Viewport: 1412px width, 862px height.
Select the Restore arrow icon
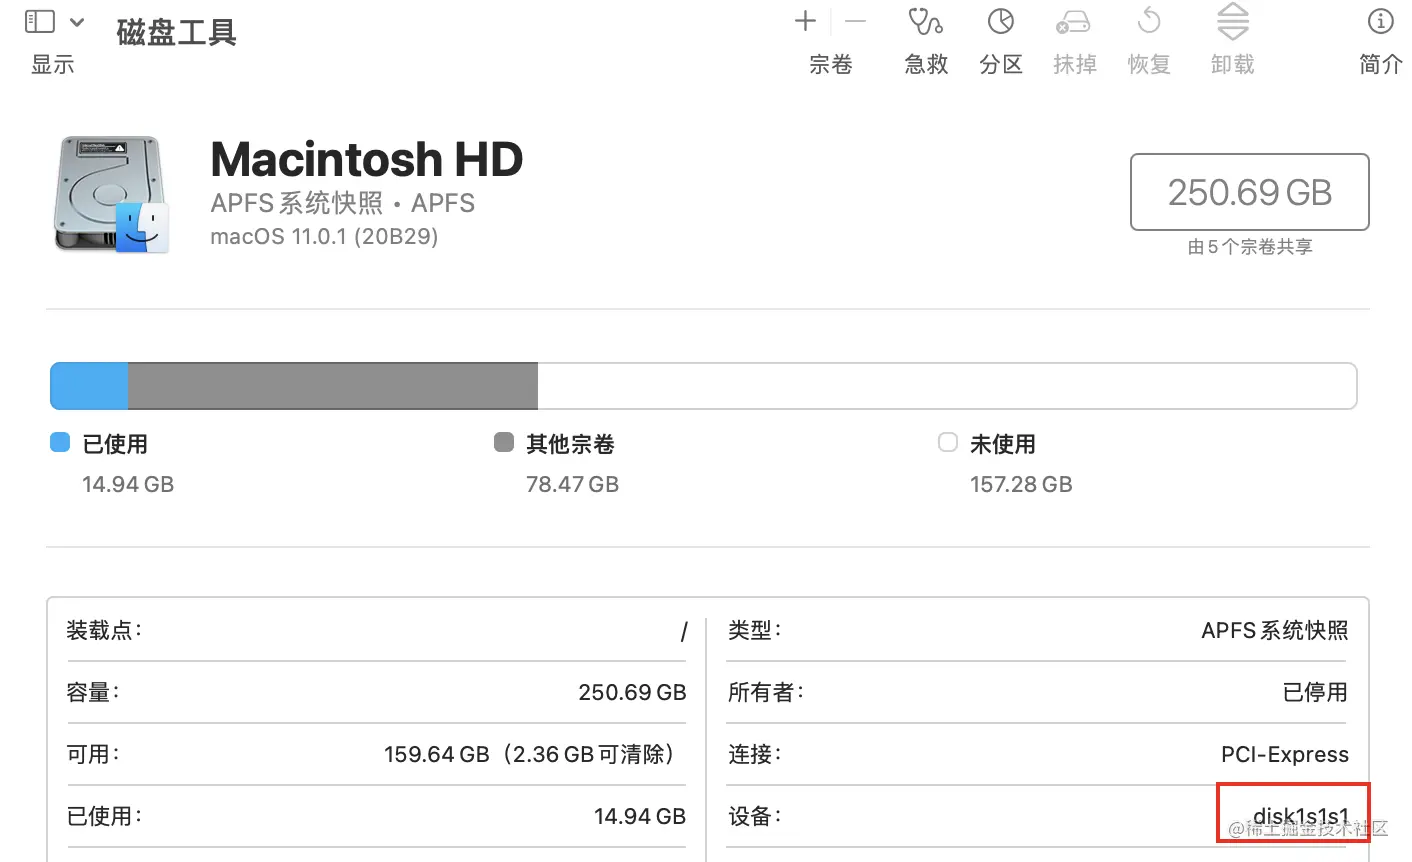point(1149,21)
